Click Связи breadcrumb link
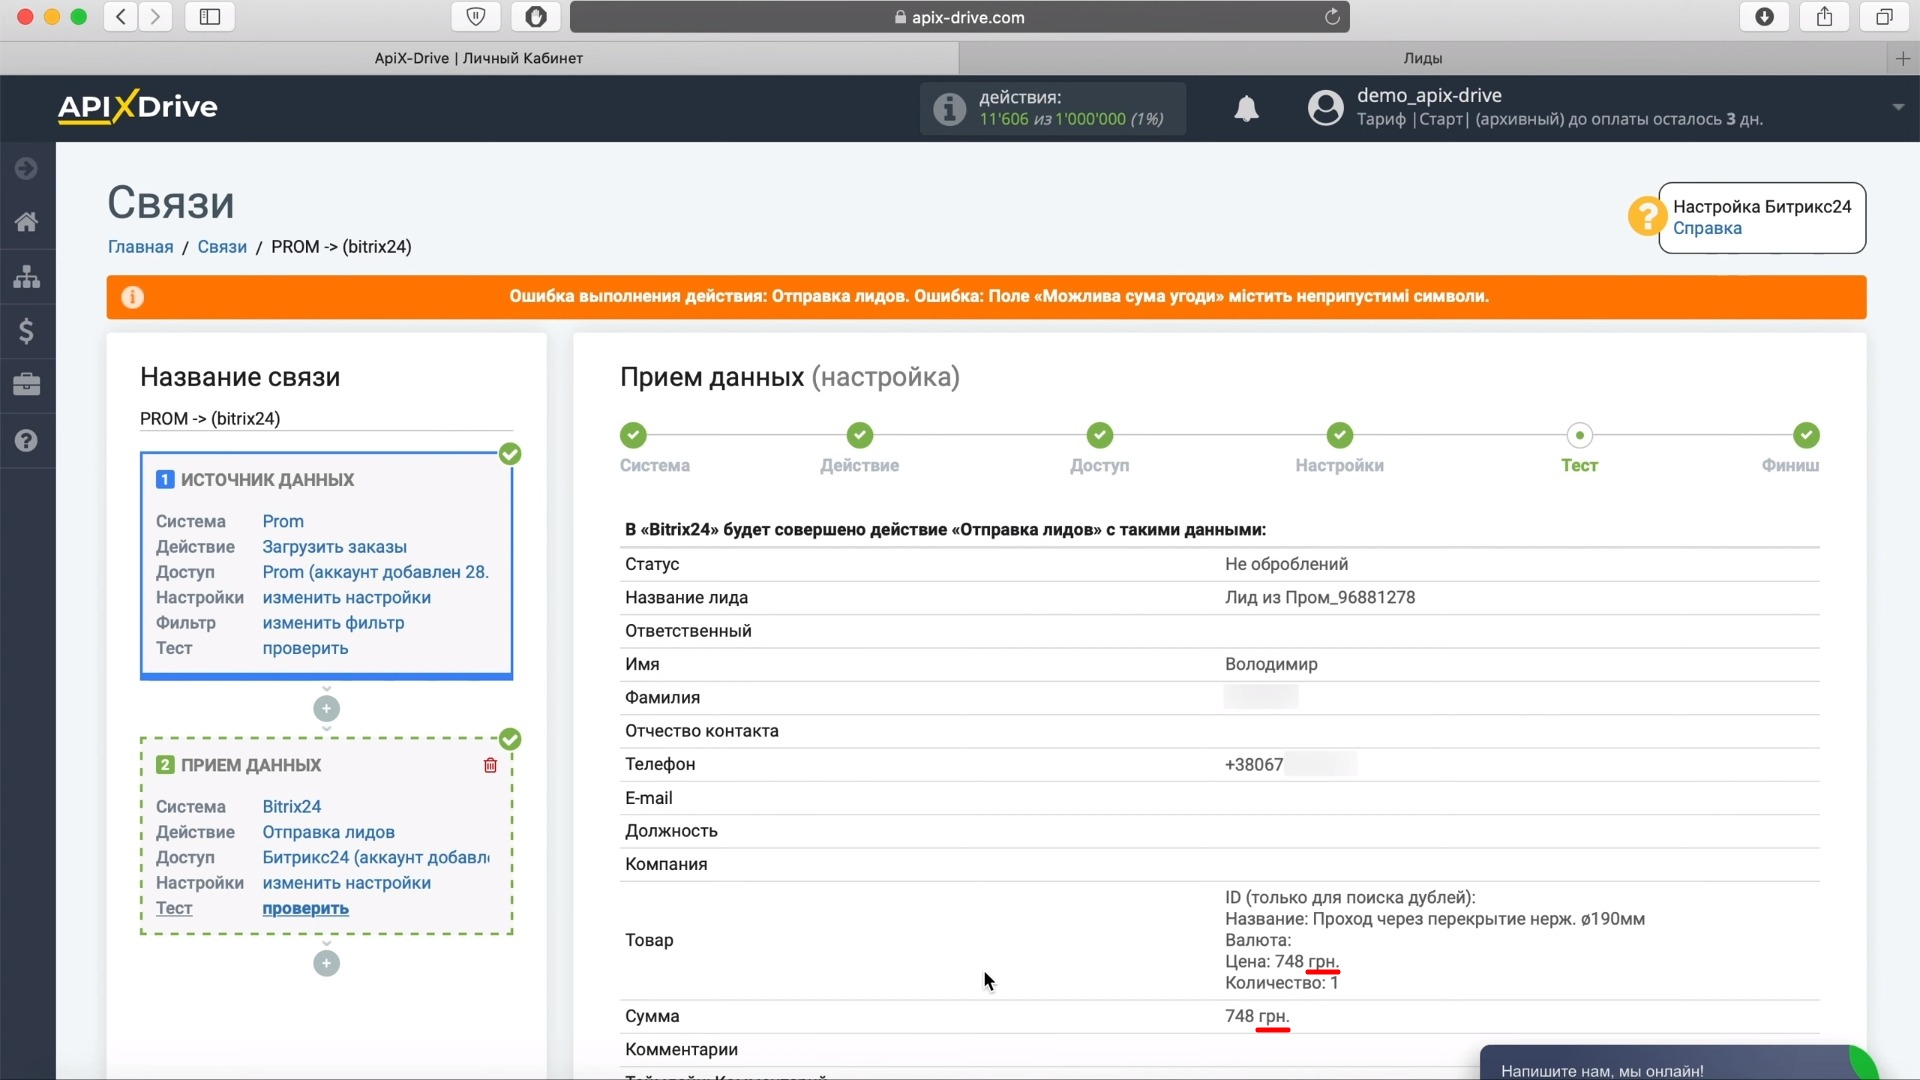Image resolution: width=1920 pixels, height=1080 pixels. (x=222, y=247)
